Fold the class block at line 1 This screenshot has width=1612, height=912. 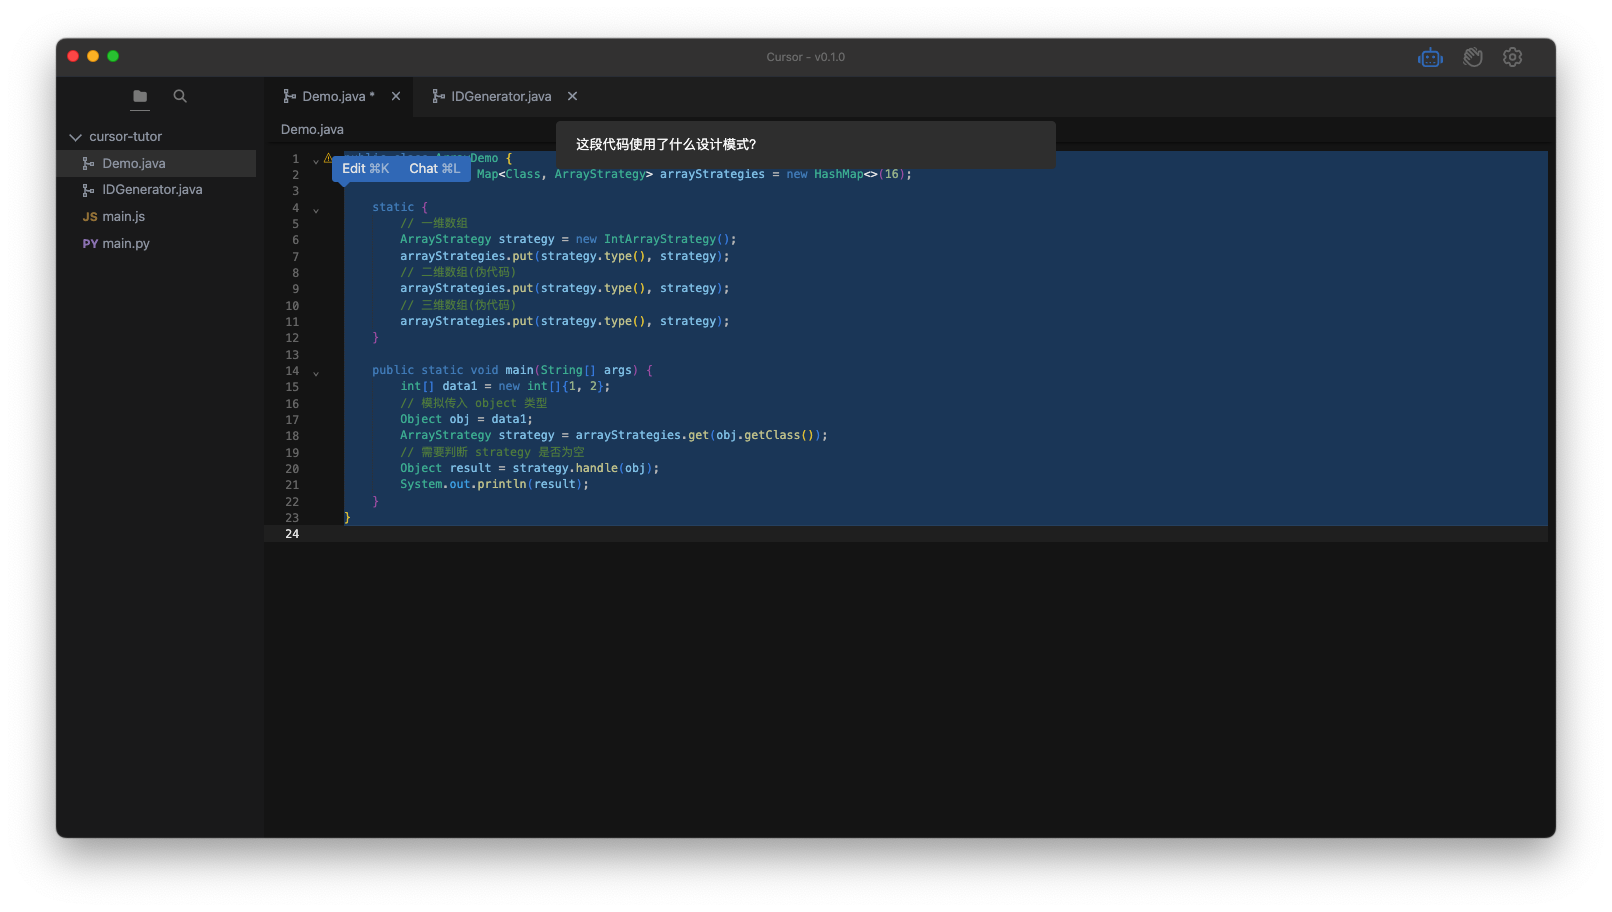316,161
